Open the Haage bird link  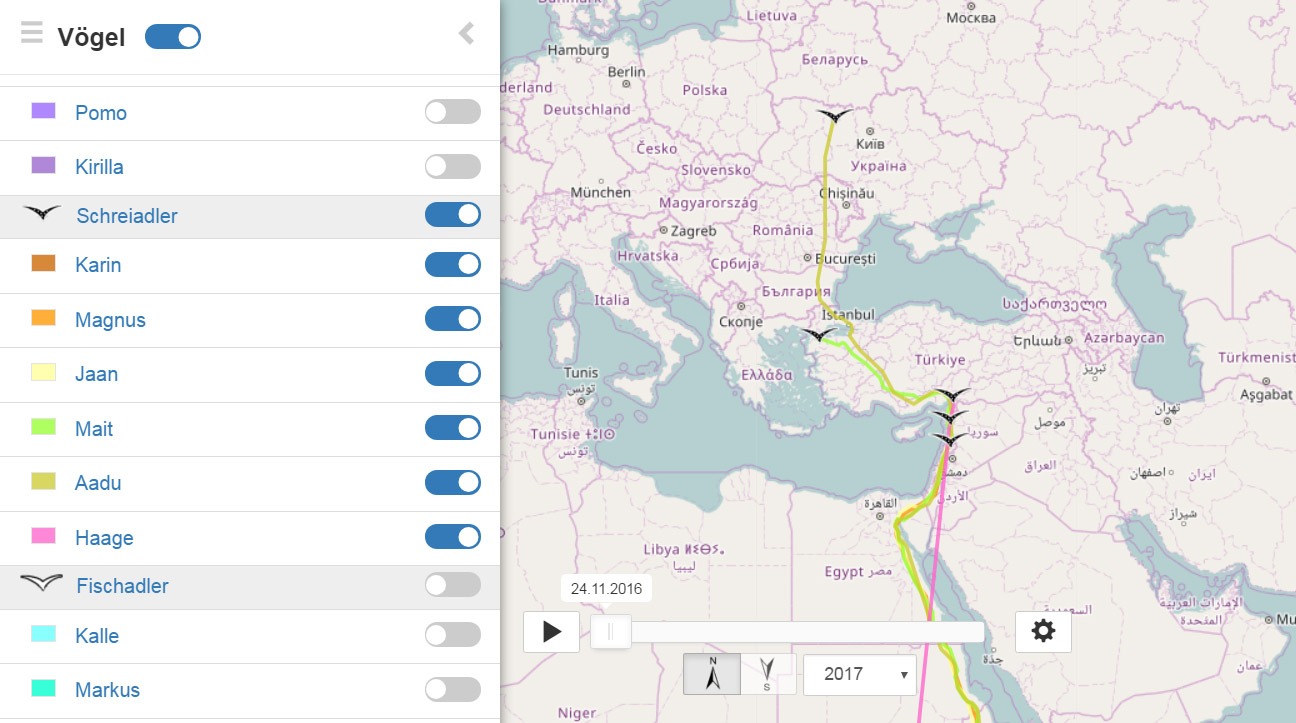point(104,538)
